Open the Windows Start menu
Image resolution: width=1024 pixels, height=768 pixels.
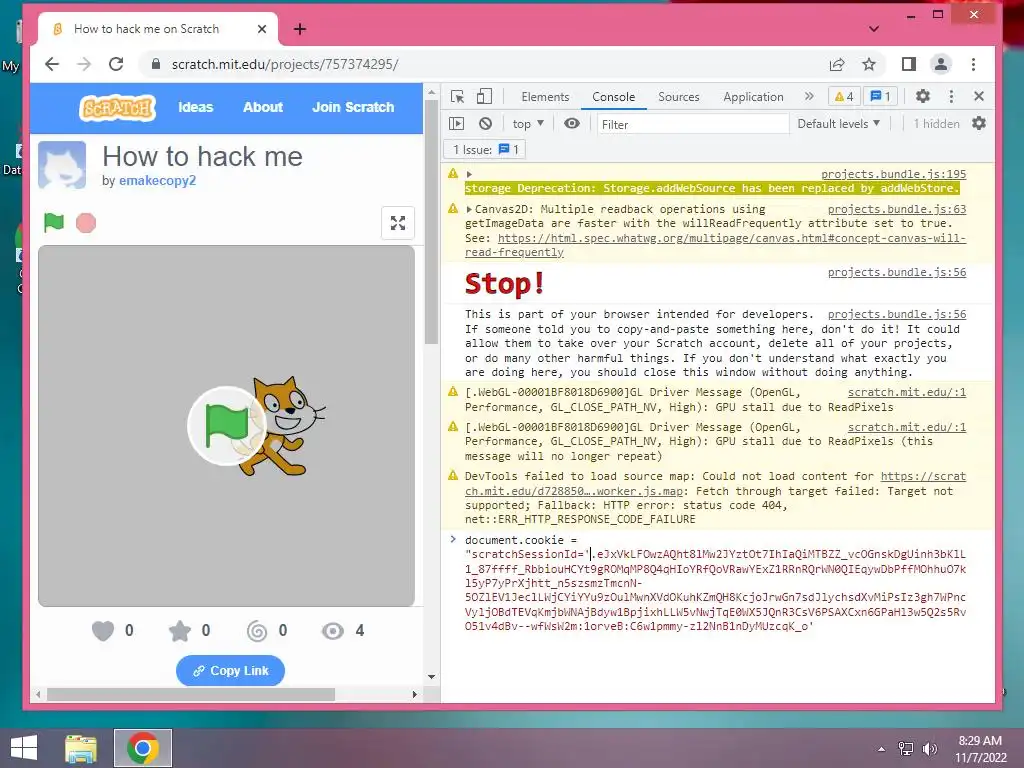coord(24,748)
